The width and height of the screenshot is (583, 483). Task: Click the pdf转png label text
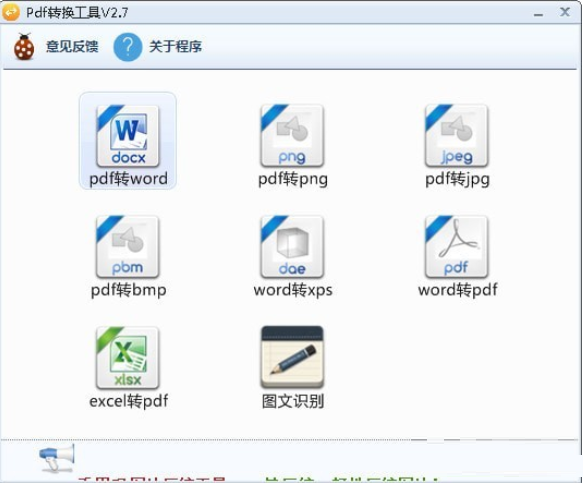[293, 179]
